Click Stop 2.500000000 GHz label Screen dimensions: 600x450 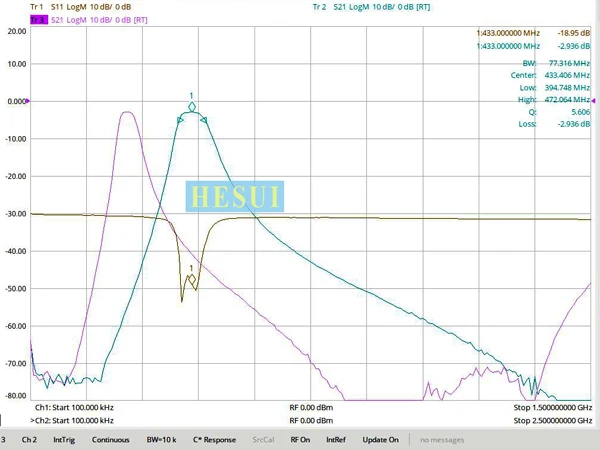pyautogui.click(x=553, y=421)
